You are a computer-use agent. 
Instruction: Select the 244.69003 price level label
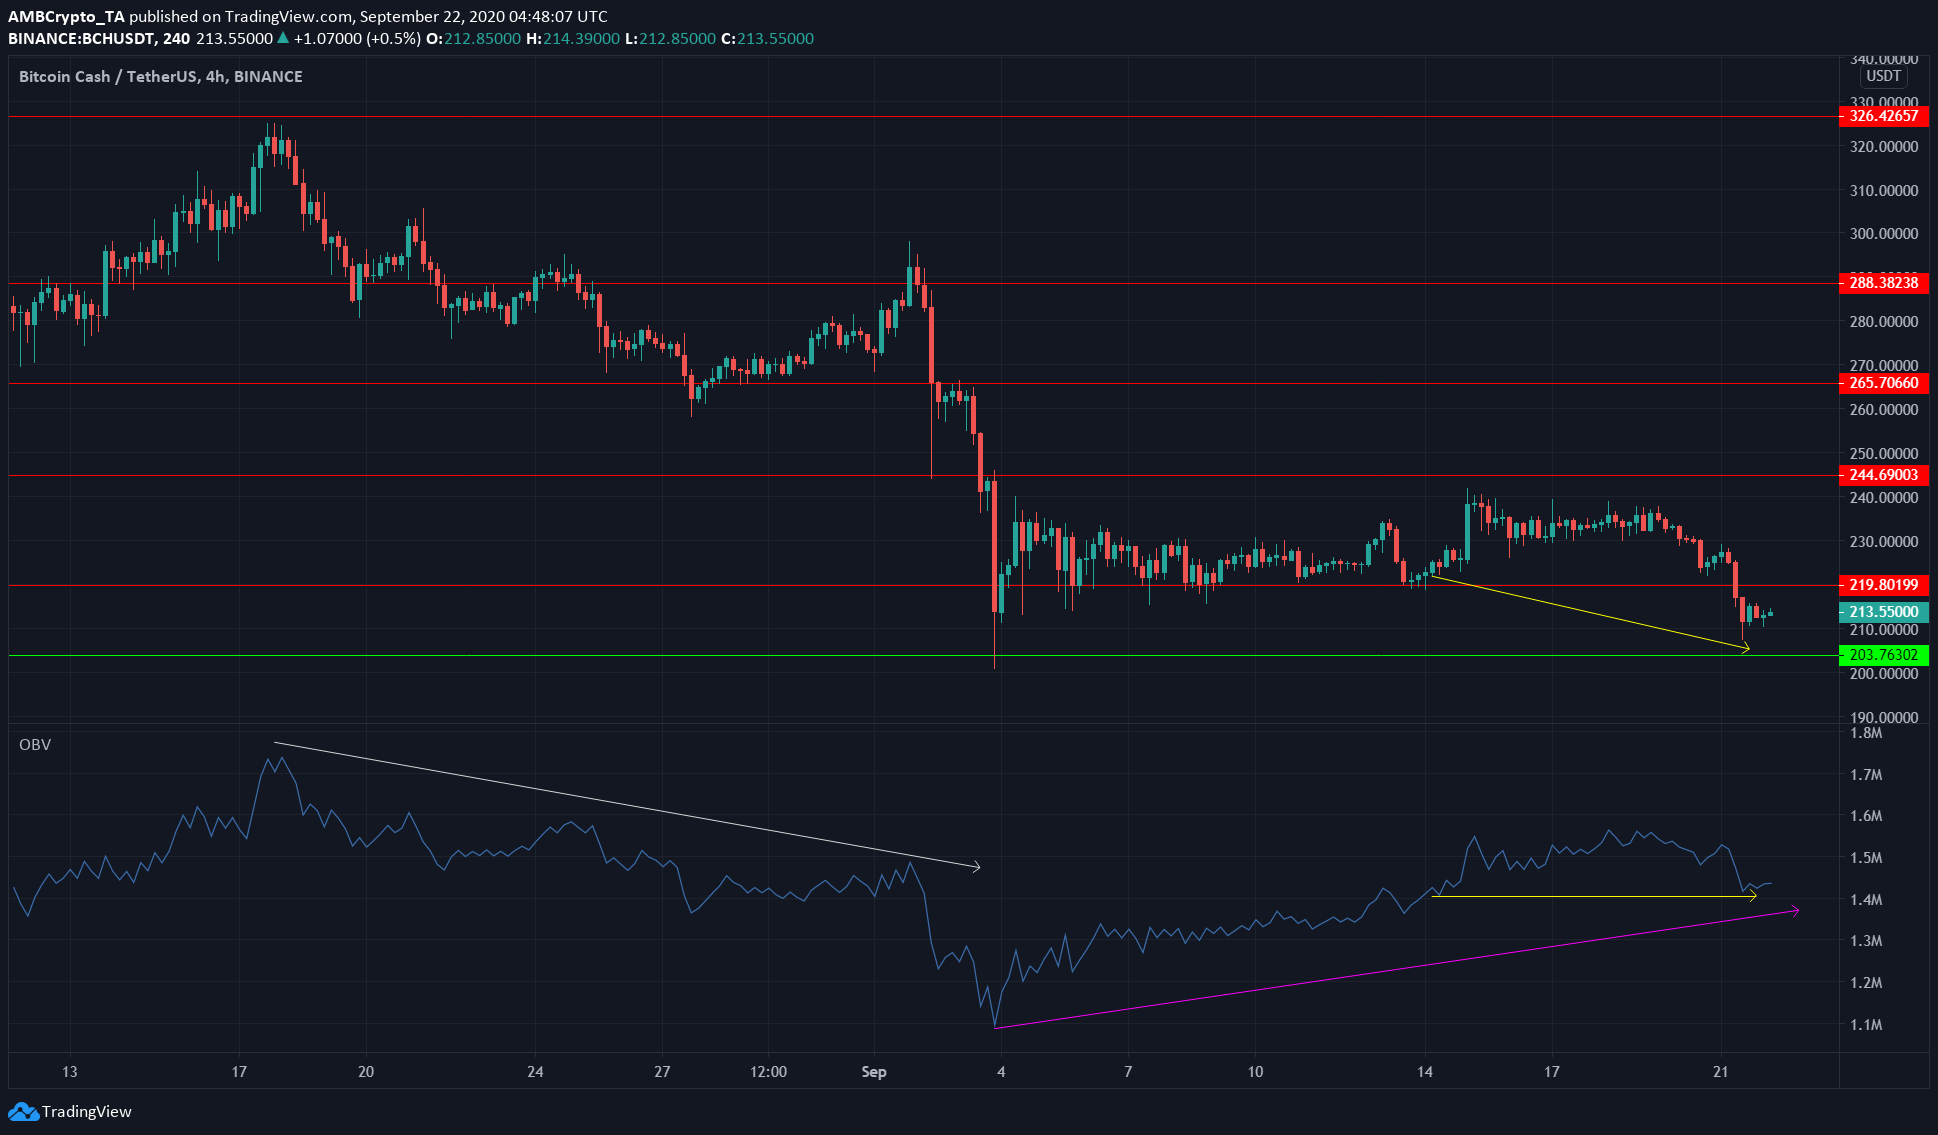1884,475
